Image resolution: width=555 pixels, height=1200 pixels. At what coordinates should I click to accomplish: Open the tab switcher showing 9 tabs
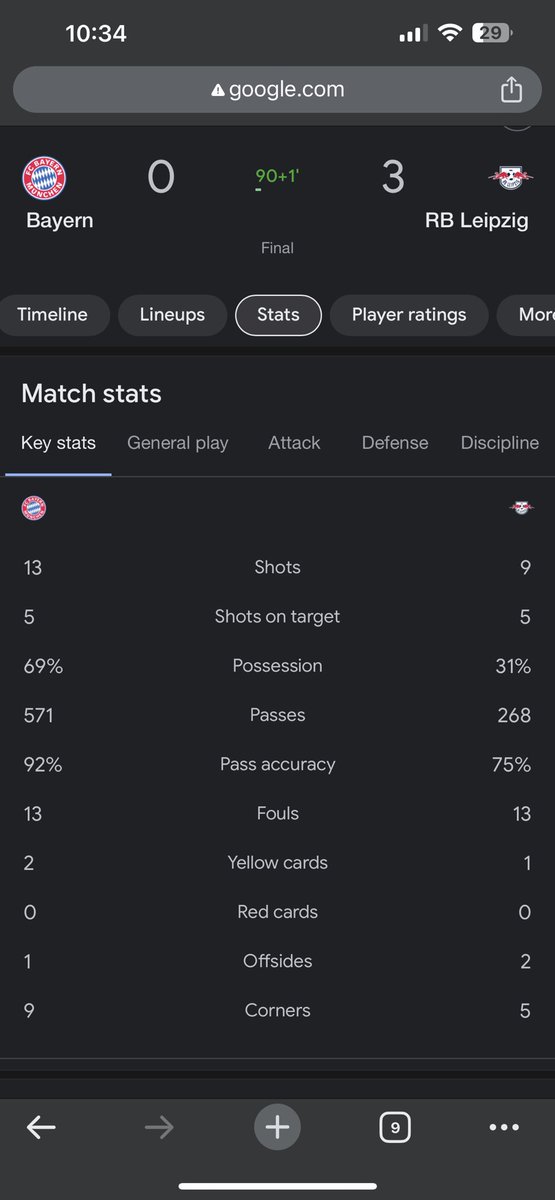[x=395, y=1128]
